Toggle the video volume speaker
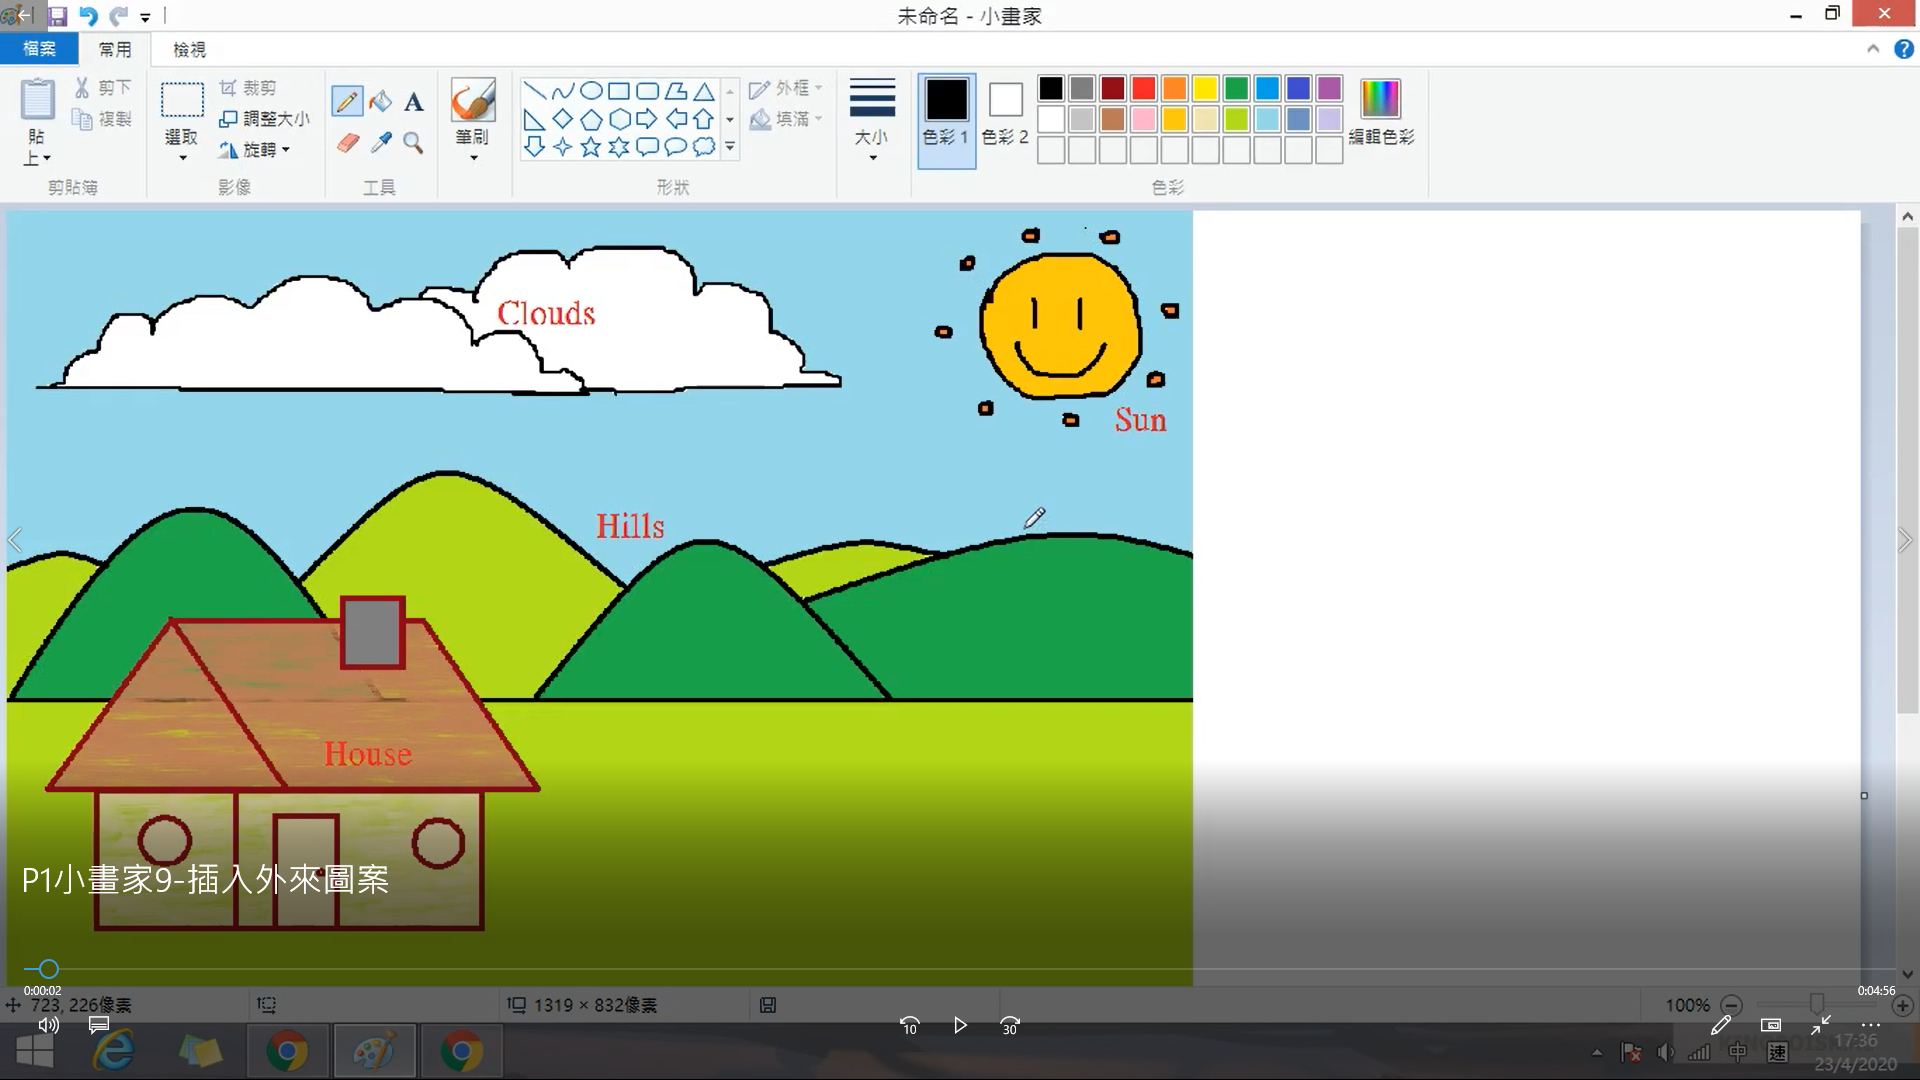 pyautogui.click(x=48, y=1025)
